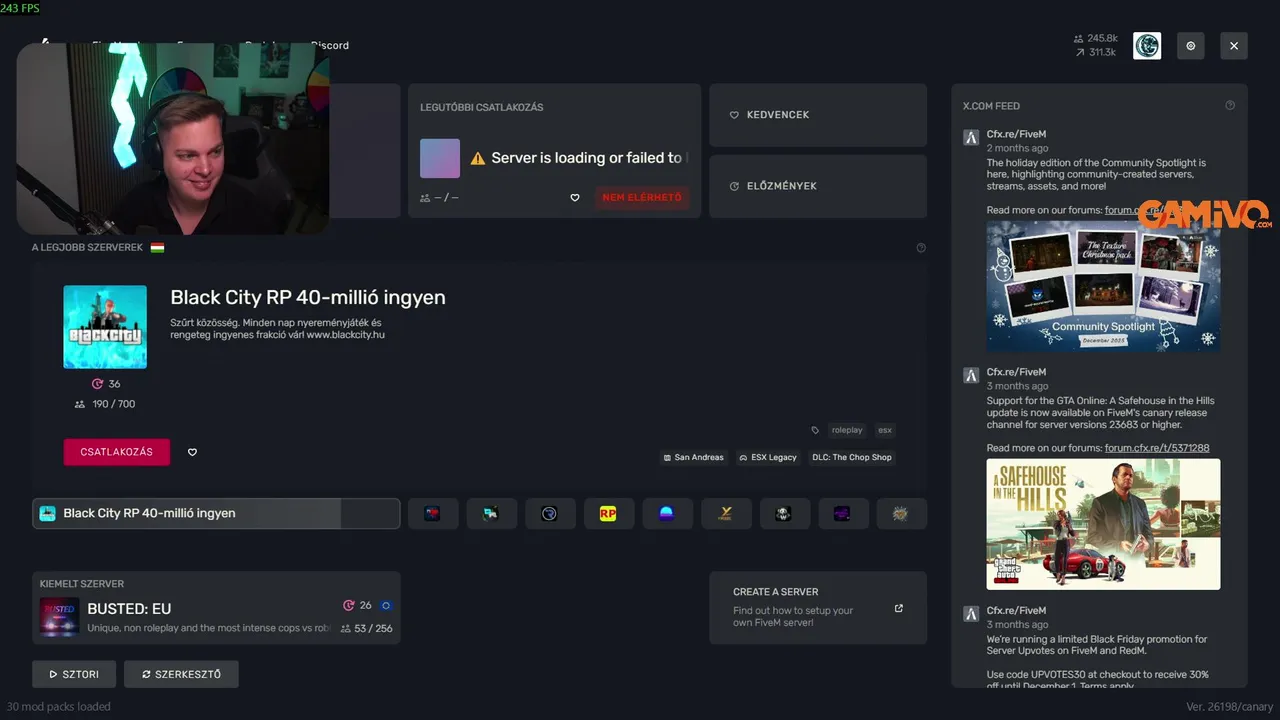Open KEDVENCEK favorites tab
1280x720 pixels.
point(818,115)
